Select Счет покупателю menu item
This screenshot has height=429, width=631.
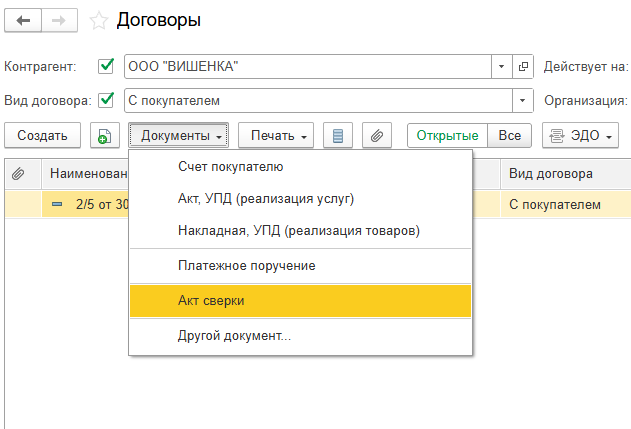[x=300, y=167]
